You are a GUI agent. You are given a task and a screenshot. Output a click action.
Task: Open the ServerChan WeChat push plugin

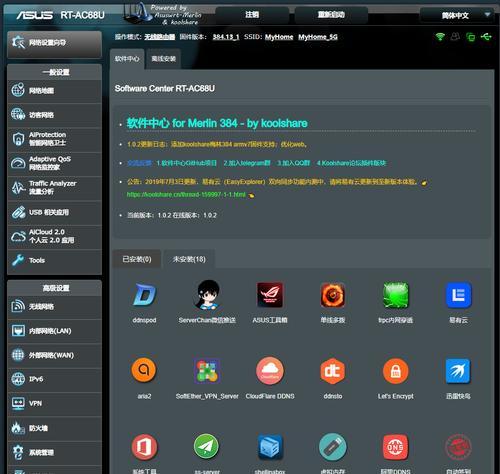click(207, 294)
